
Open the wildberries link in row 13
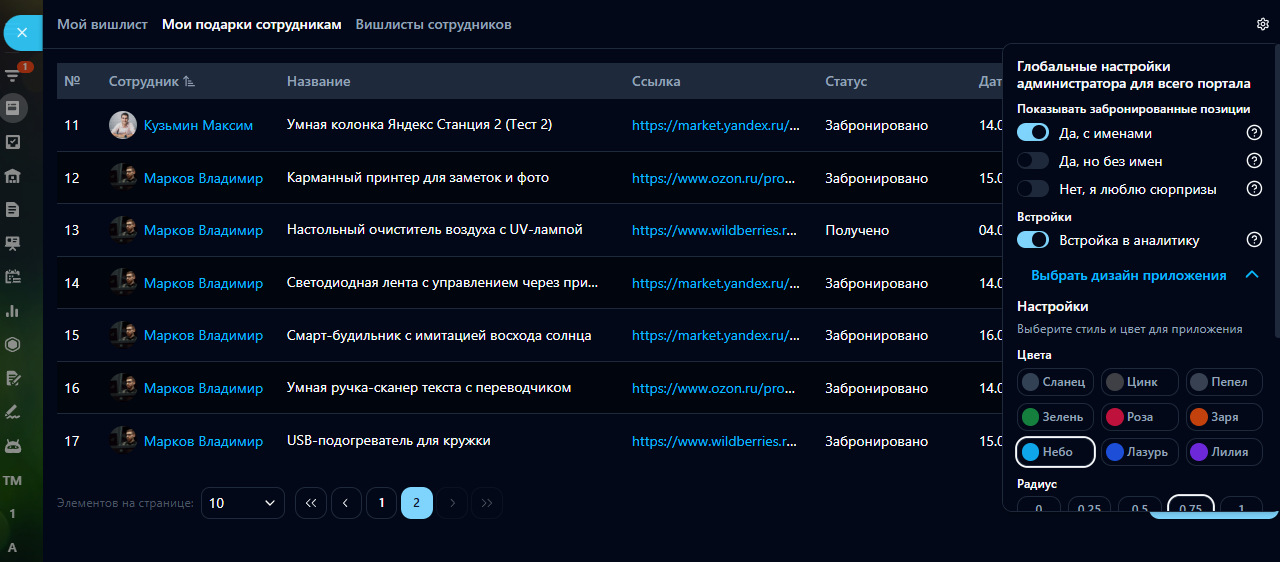pyautogui.click(x=717, y=230)
